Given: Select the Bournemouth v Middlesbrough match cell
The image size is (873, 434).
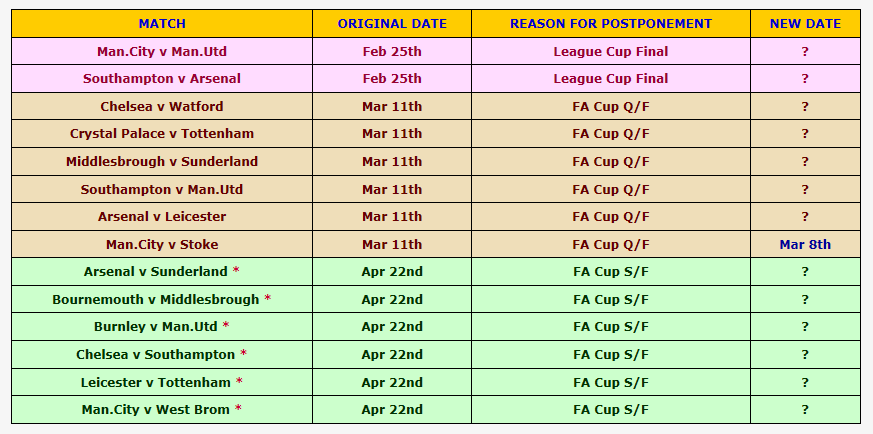Looking at the screenshot, I should click(155, 299).
